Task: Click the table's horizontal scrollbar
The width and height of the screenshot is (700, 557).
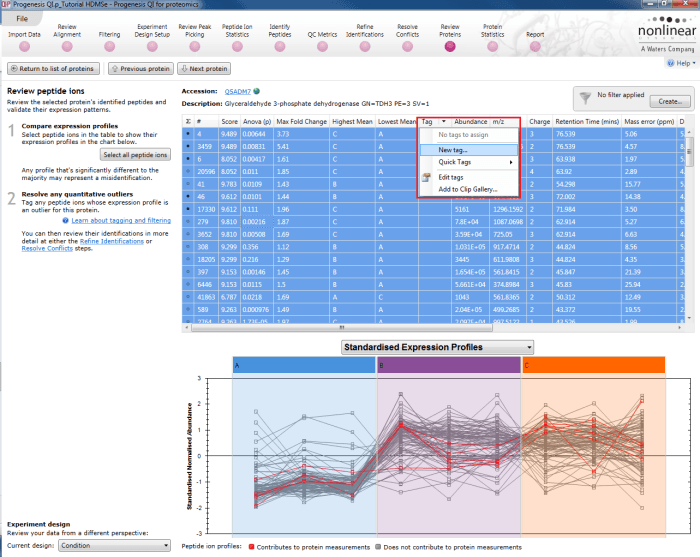Action: 342,328
